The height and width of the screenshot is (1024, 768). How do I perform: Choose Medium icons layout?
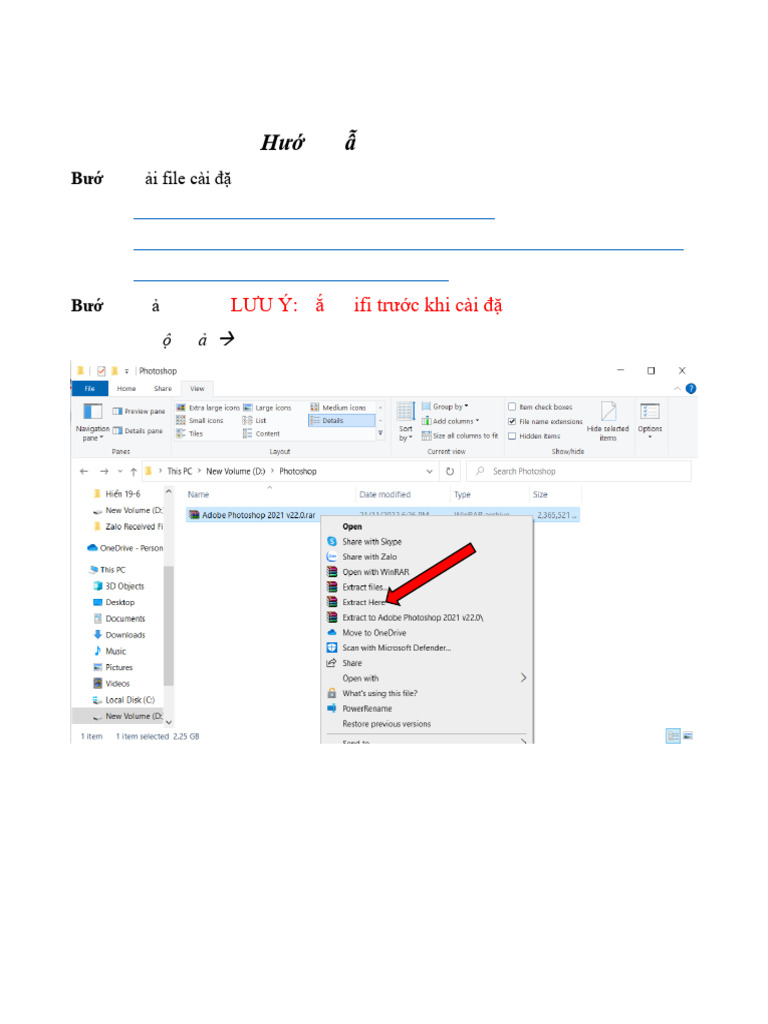(338, 408)
